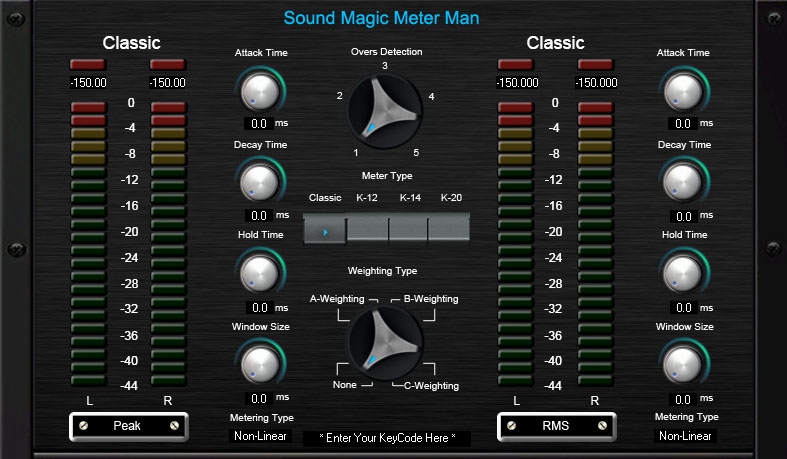Click the left panel Window Size knob
The image size is (787, 459).
260,365
